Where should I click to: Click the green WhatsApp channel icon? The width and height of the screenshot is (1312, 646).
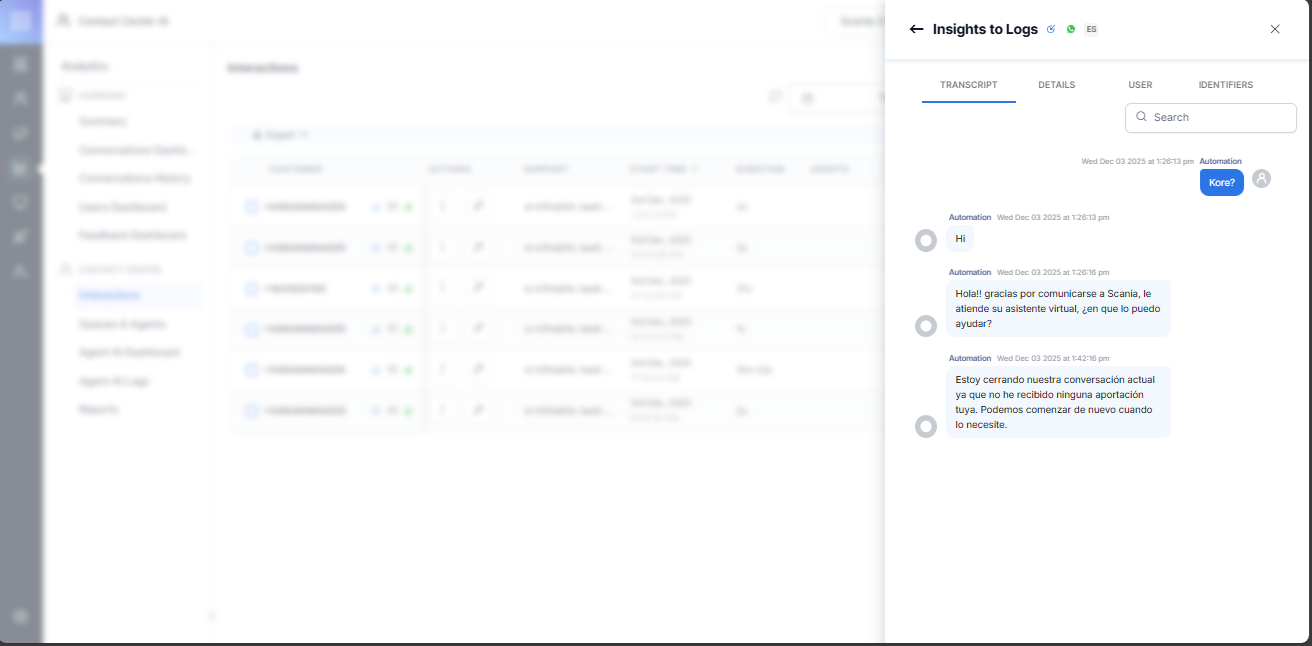click(x=1071, y=29)
